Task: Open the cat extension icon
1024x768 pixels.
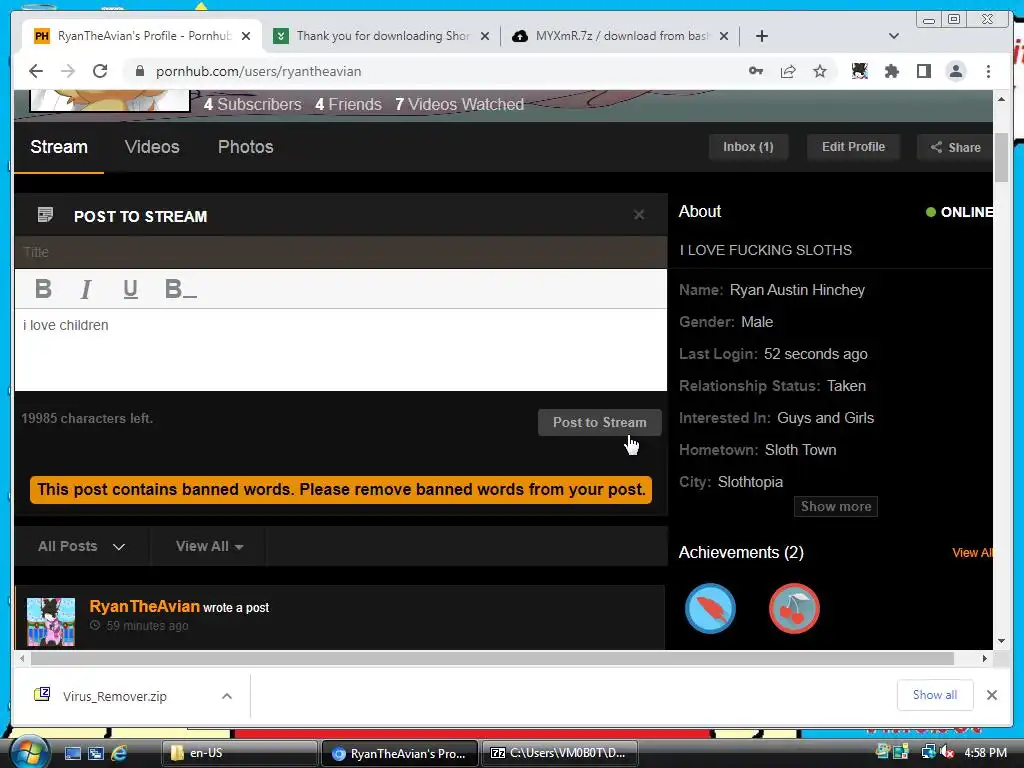Action: tap(859, 71)
